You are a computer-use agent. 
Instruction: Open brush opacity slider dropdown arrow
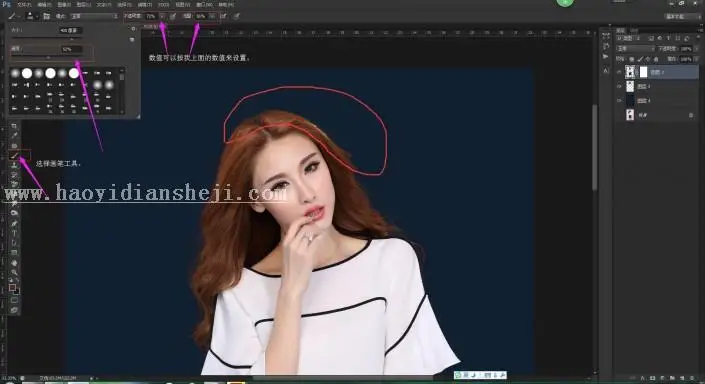coord(162,16)
